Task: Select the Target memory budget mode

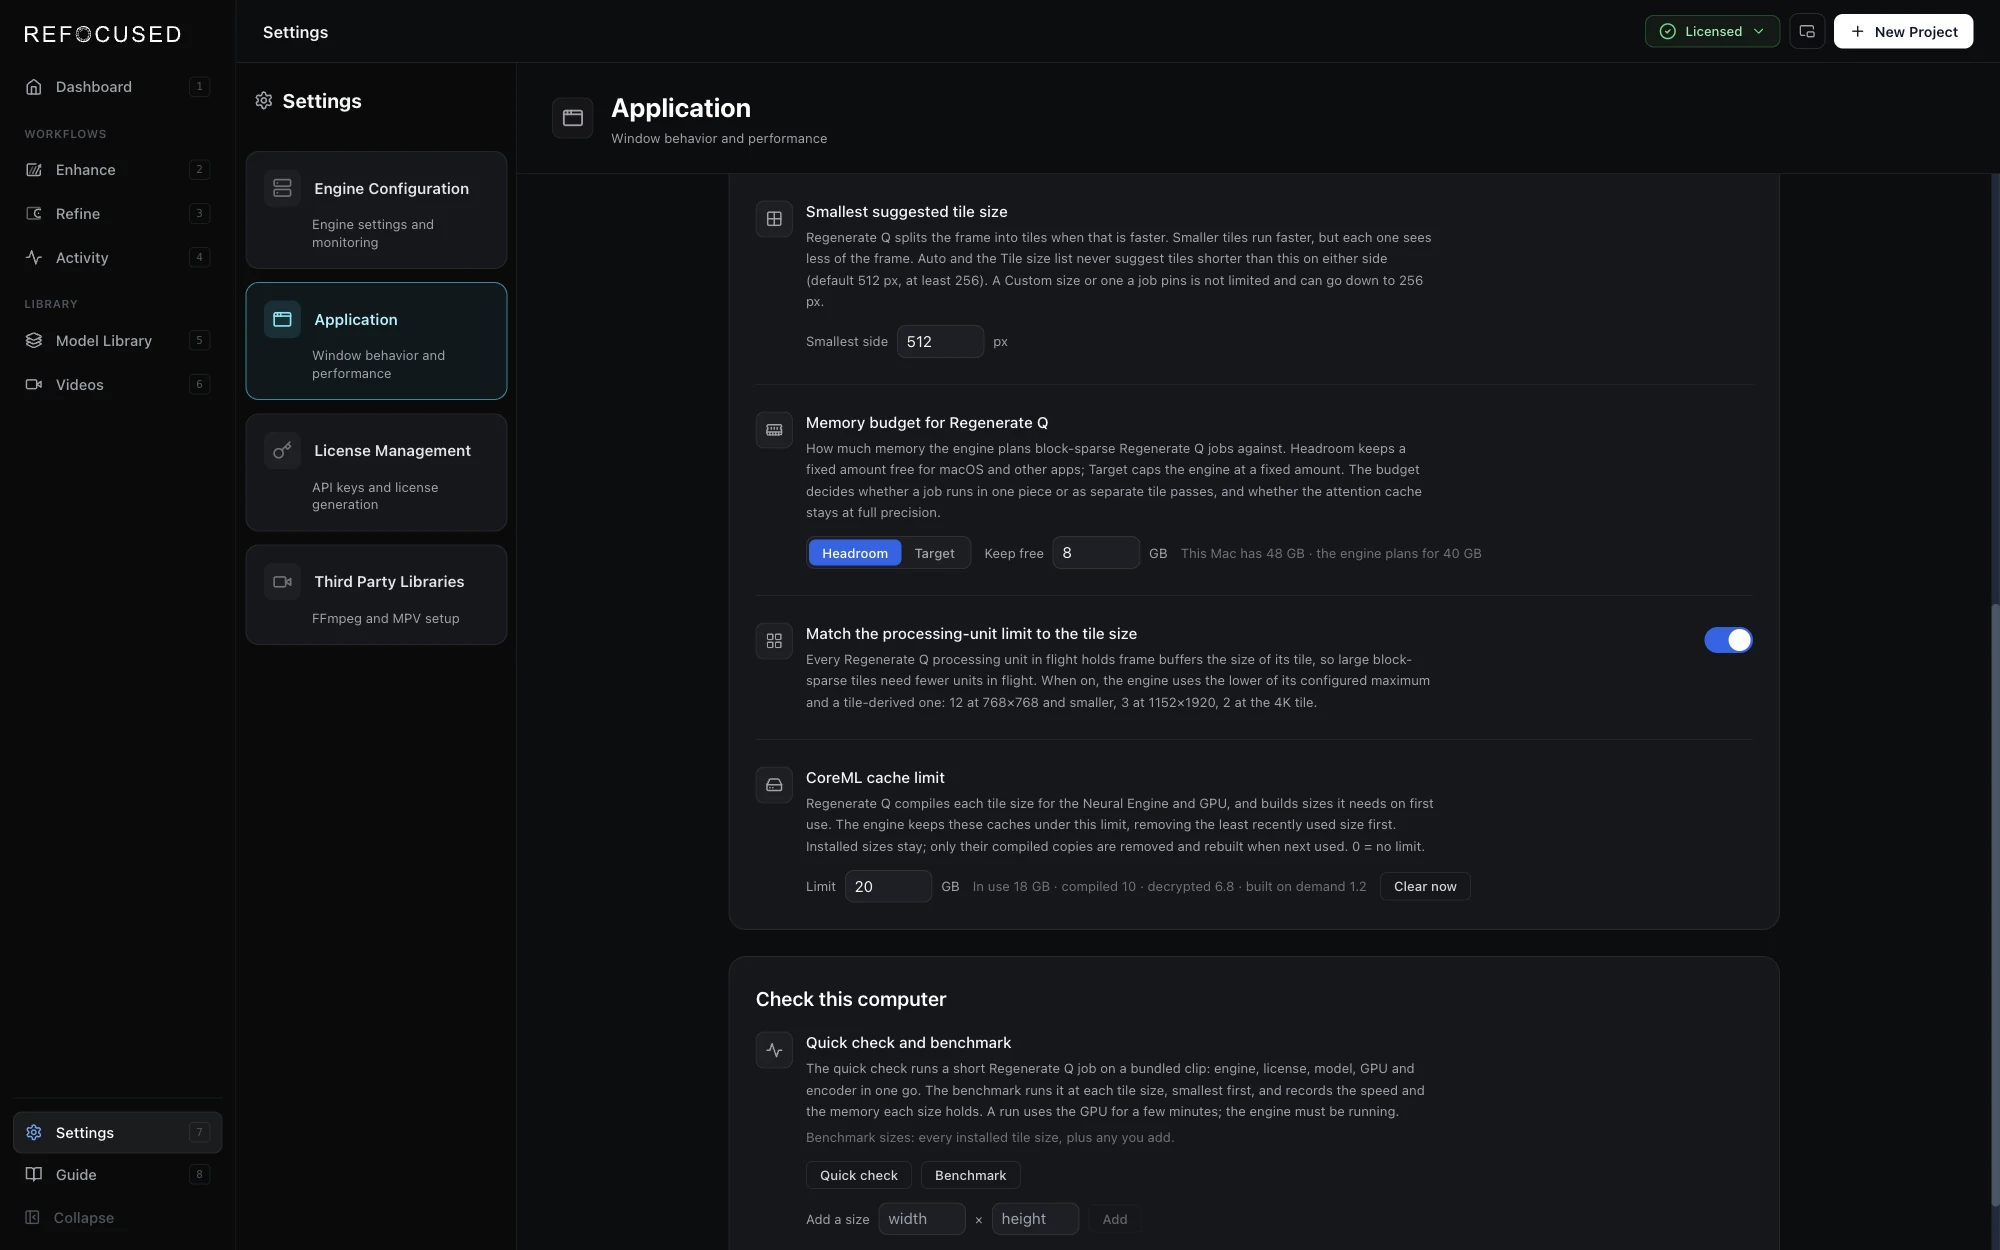Action: pyautogui.click(x=934, y=553)
